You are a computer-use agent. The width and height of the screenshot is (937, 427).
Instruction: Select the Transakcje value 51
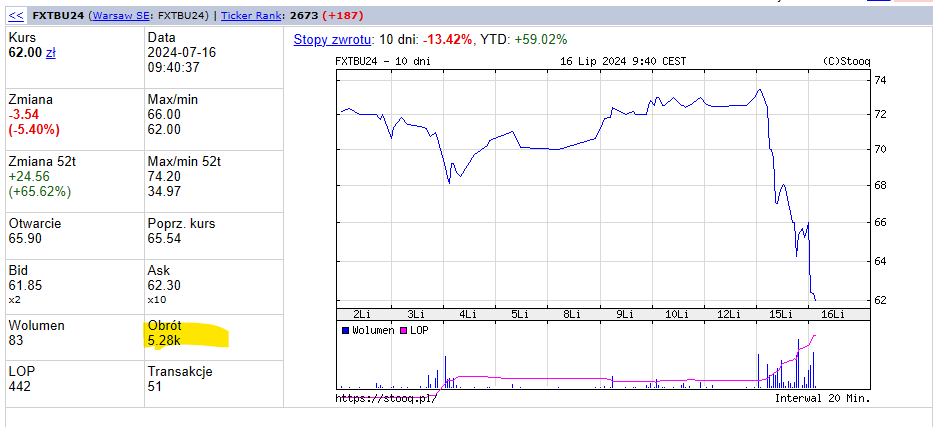pos(155,386)
